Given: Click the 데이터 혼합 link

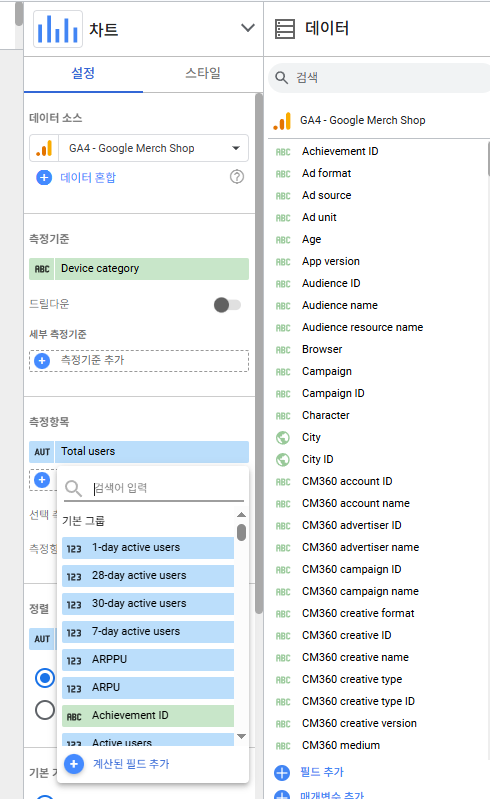Looking at the screenshot, I should coord(88,177).
